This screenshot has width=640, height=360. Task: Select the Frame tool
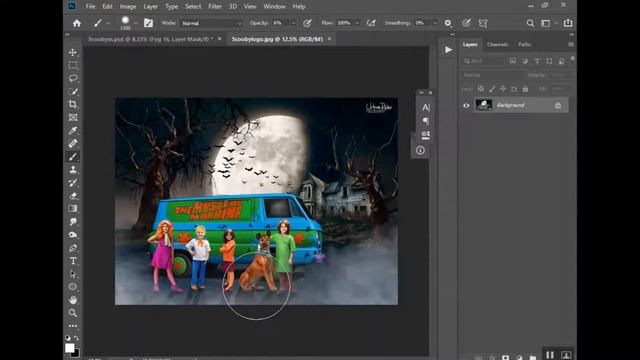pos(73,118)
